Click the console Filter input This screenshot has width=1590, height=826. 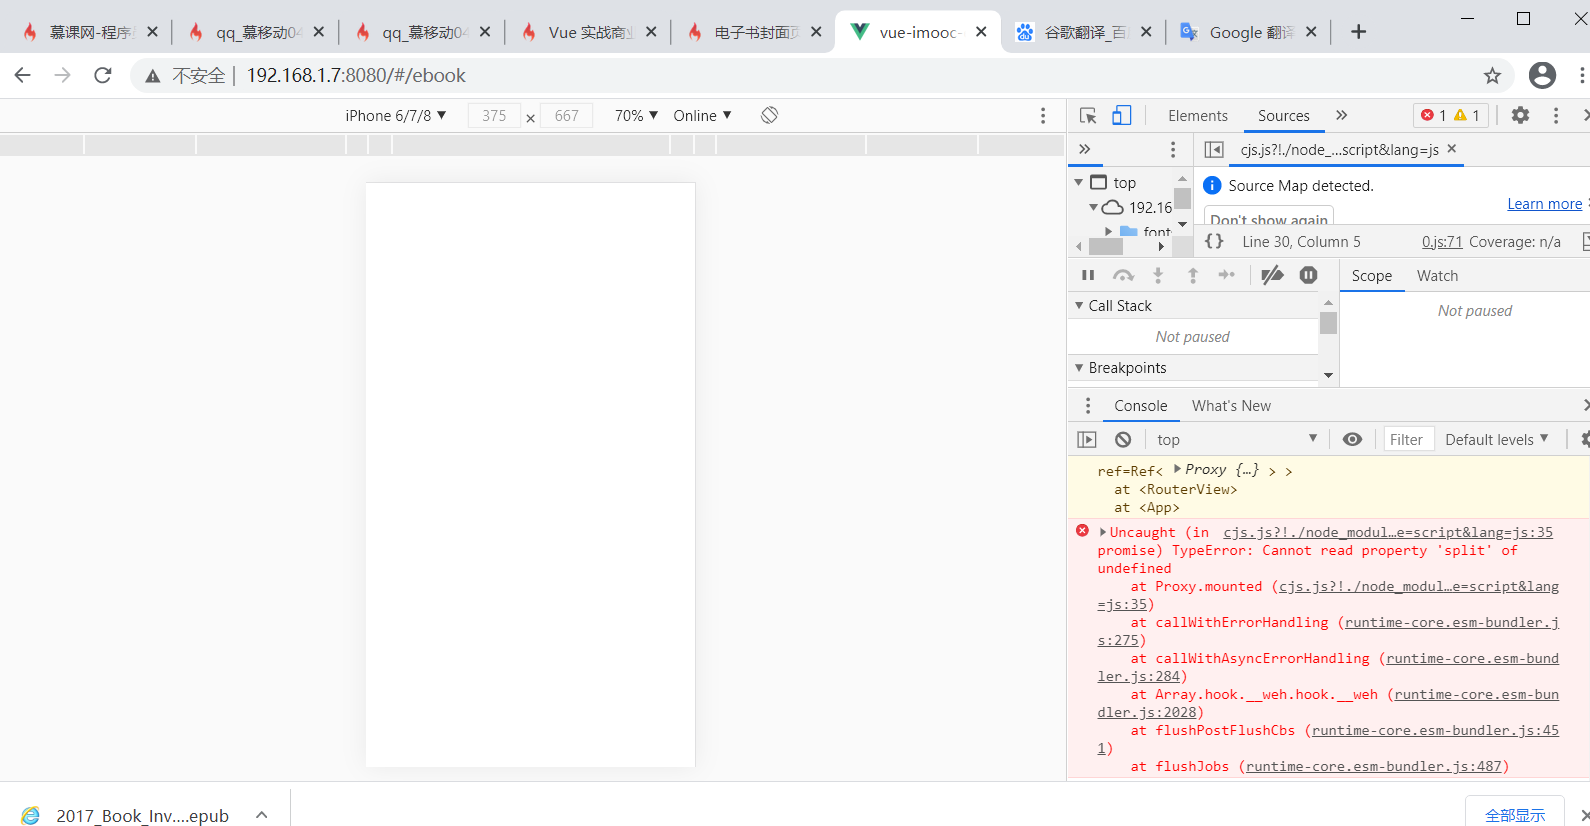[1407, 439]
